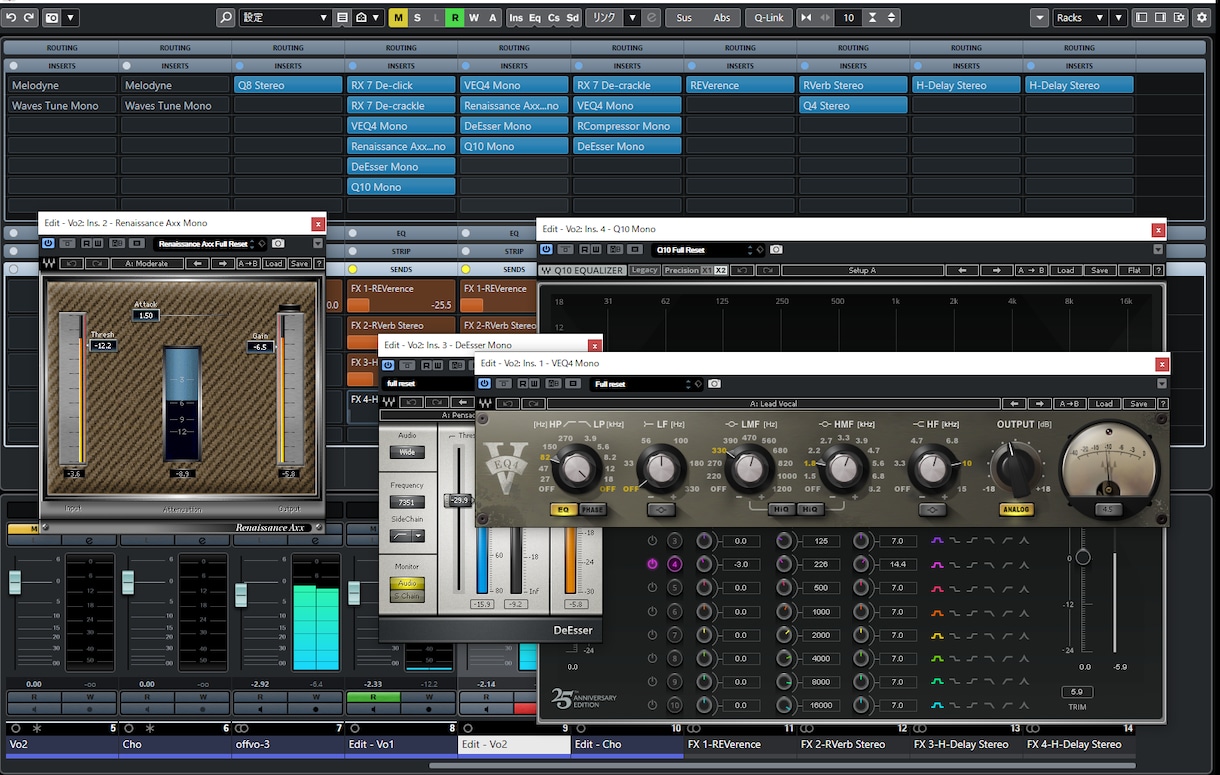
Task: Click previous preset arrow in VEQ4 toolbar
Action: (x=1014, y=404)
